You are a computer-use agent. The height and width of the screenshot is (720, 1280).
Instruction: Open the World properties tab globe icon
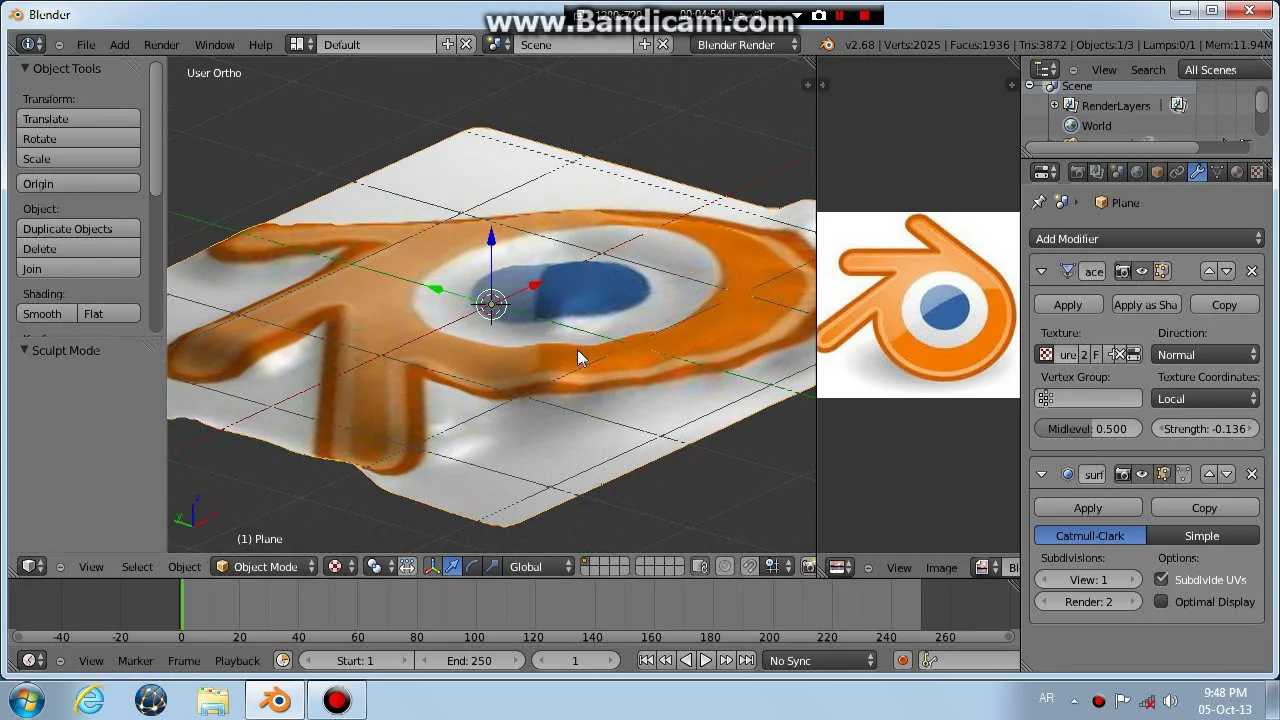[1137, 172]
